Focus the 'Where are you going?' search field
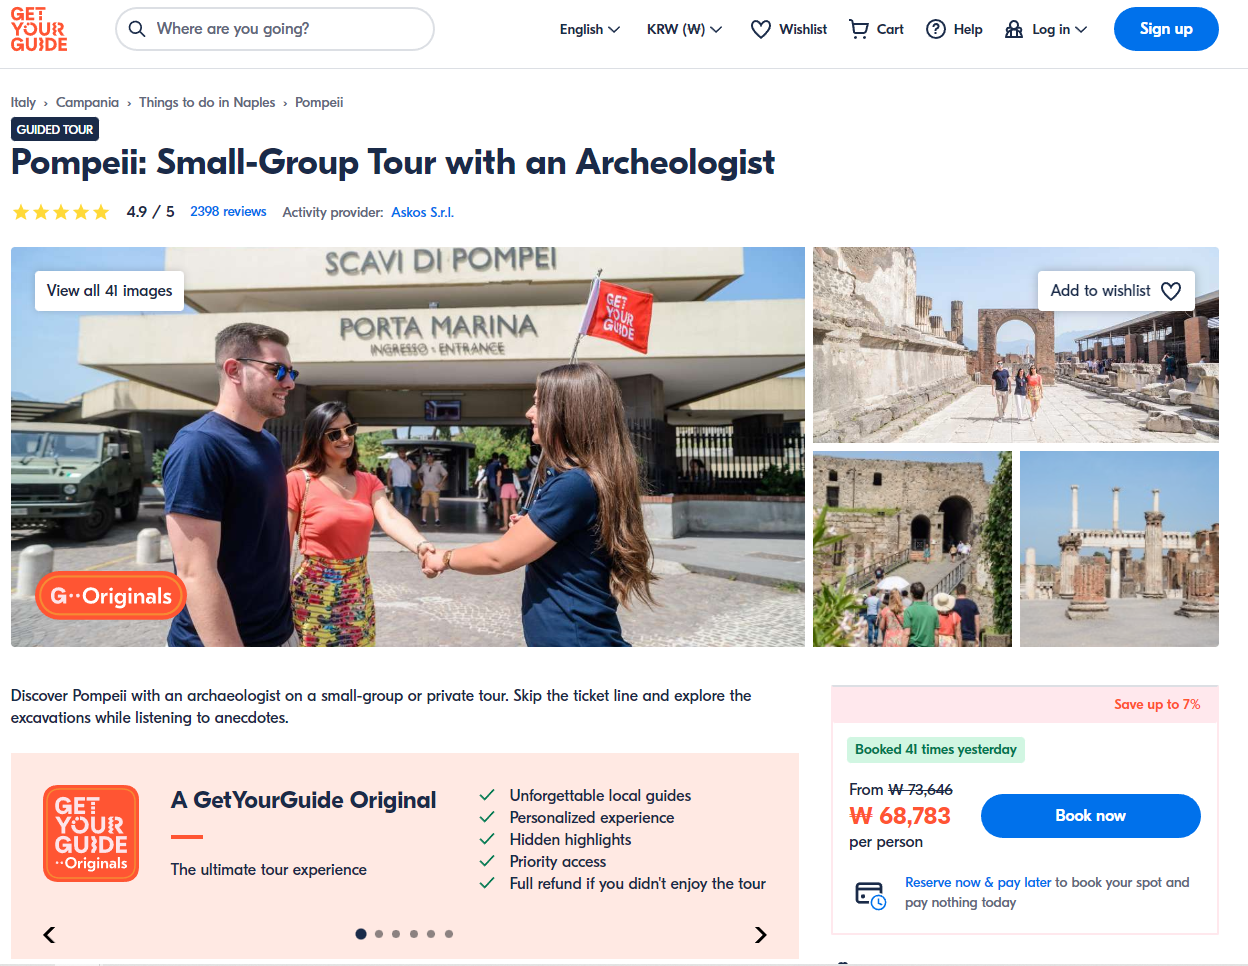The width and height of the screenshot is (1248, 966). [x=275, y=29]
